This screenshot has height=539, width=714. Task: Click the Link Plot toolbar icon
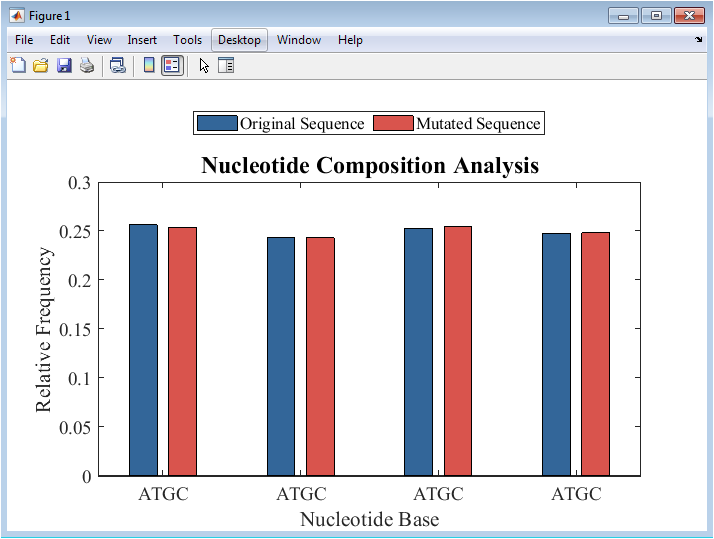pyautogui.click(x=118, y=66)
